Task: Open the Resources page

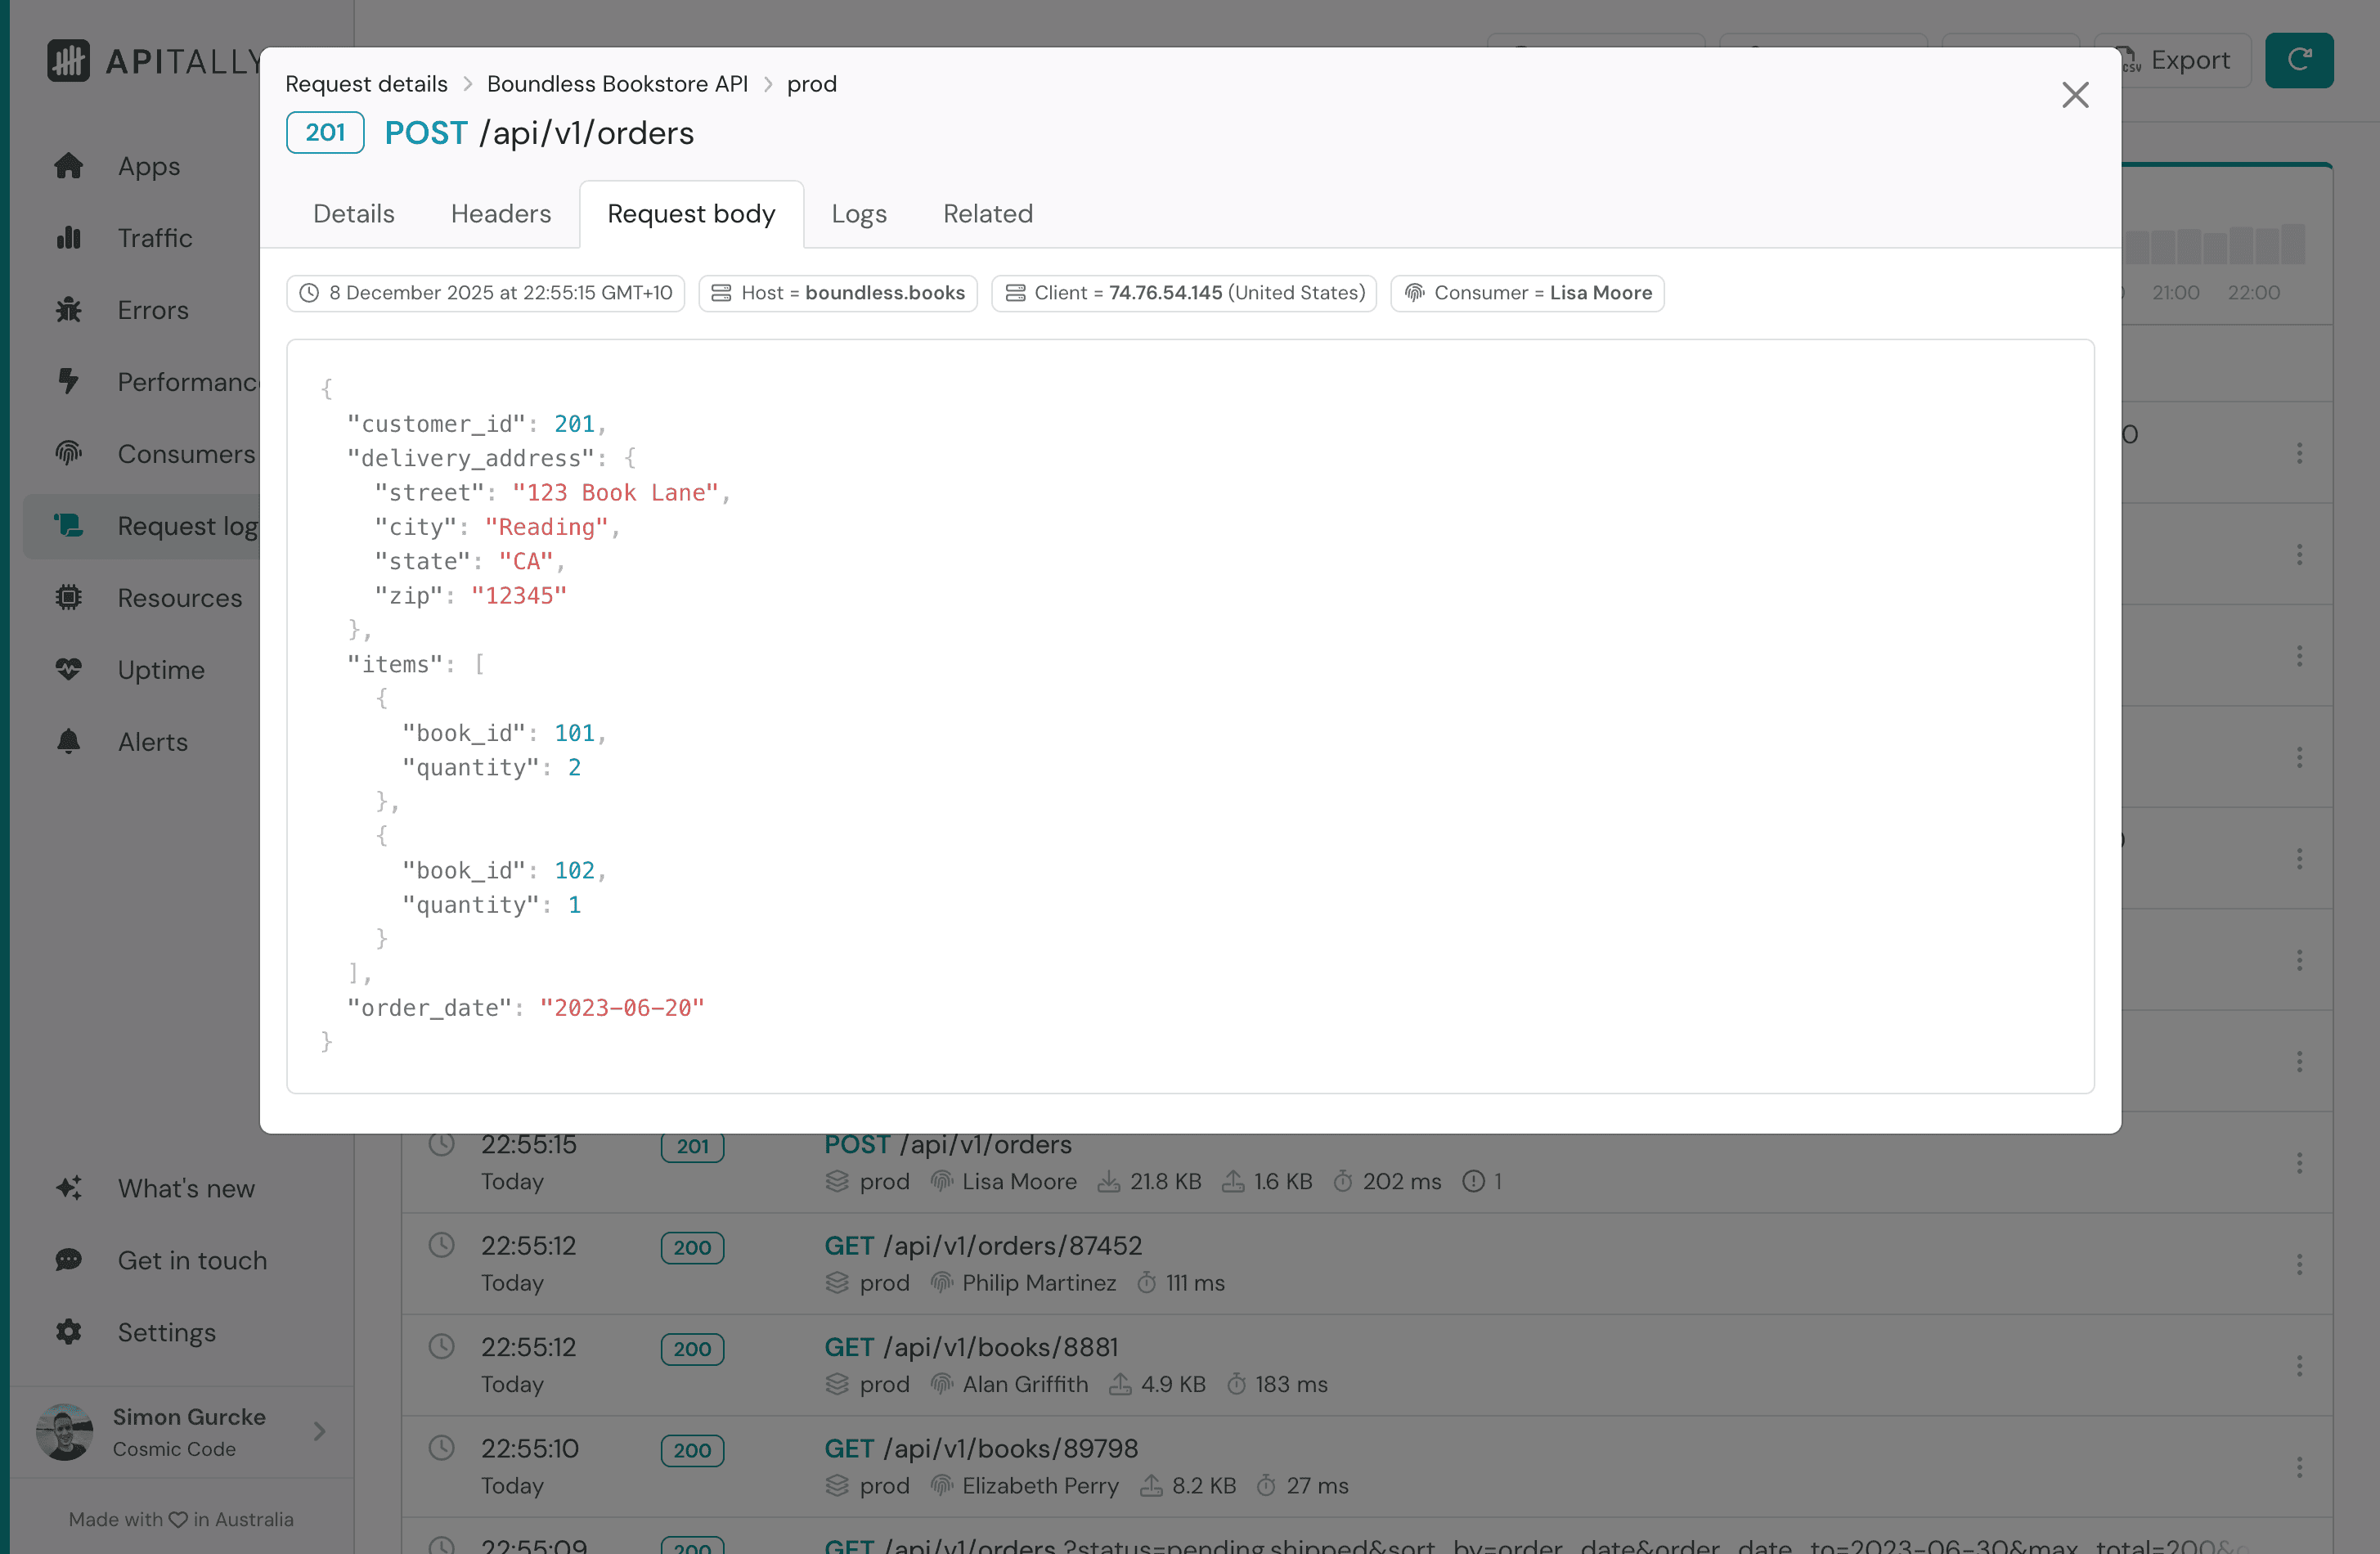Action: click(179, 597)
